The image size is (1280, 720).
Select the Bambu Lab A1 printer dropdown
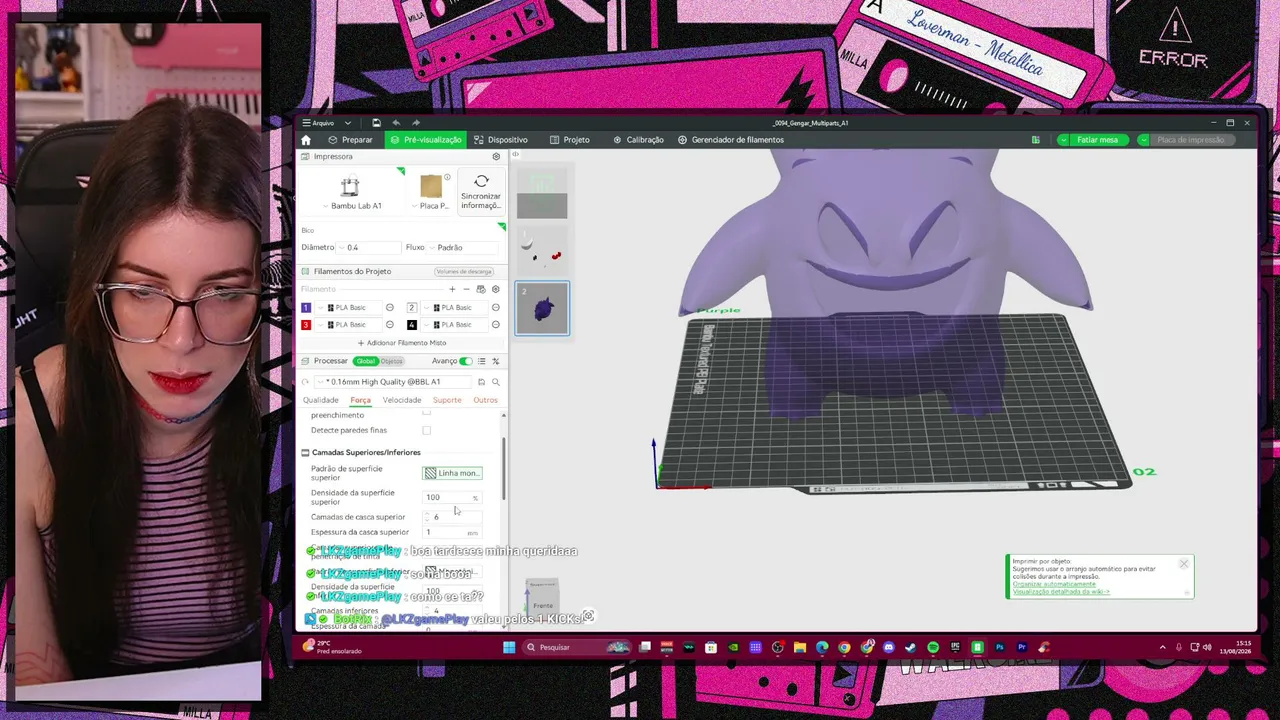(x=350, y=191)
